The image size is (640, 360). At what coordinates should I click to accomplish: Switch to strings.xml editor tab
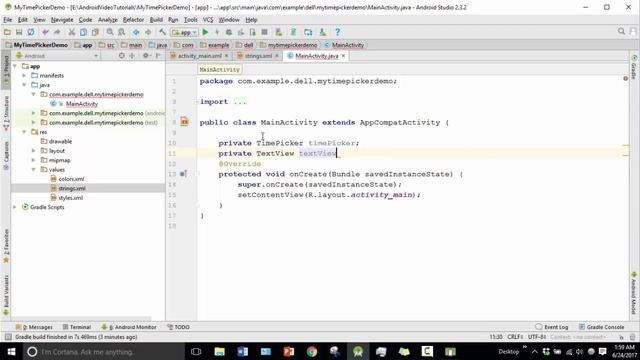tap(258, 56)
